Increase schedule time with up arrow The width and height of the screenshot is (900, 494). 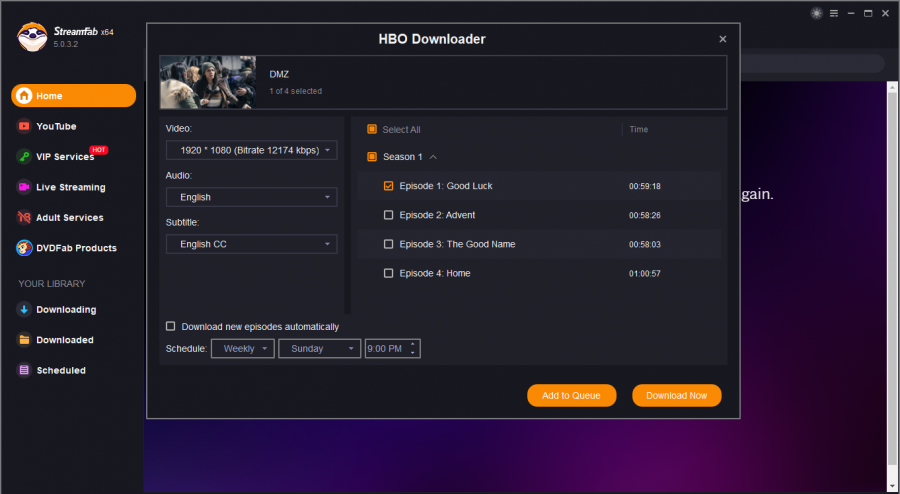(413, 344)
